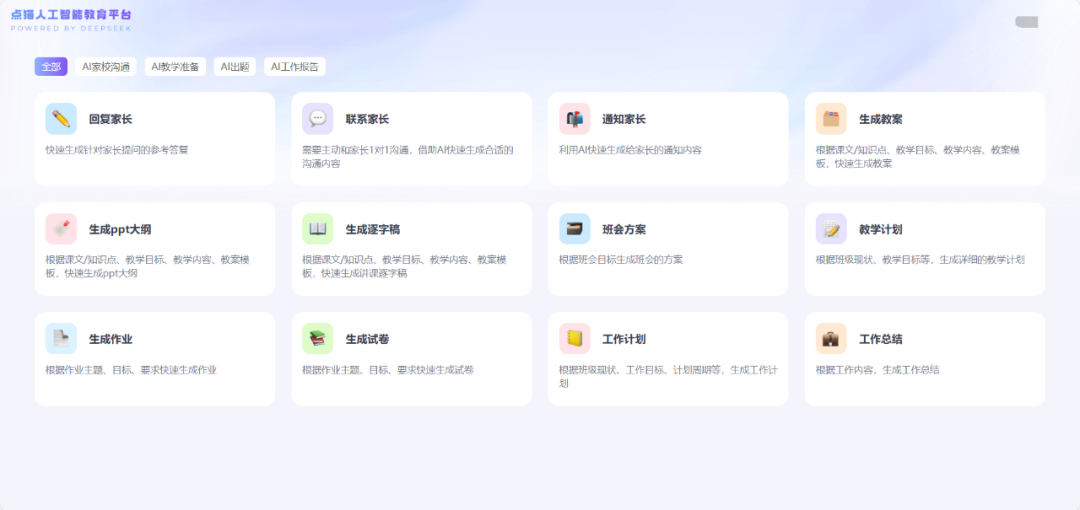Click description 根据作业主题、目标、要求快速生成试卷
This screenshot has width=1080, height=510.
pyautogui.click(x=388, y=369)
